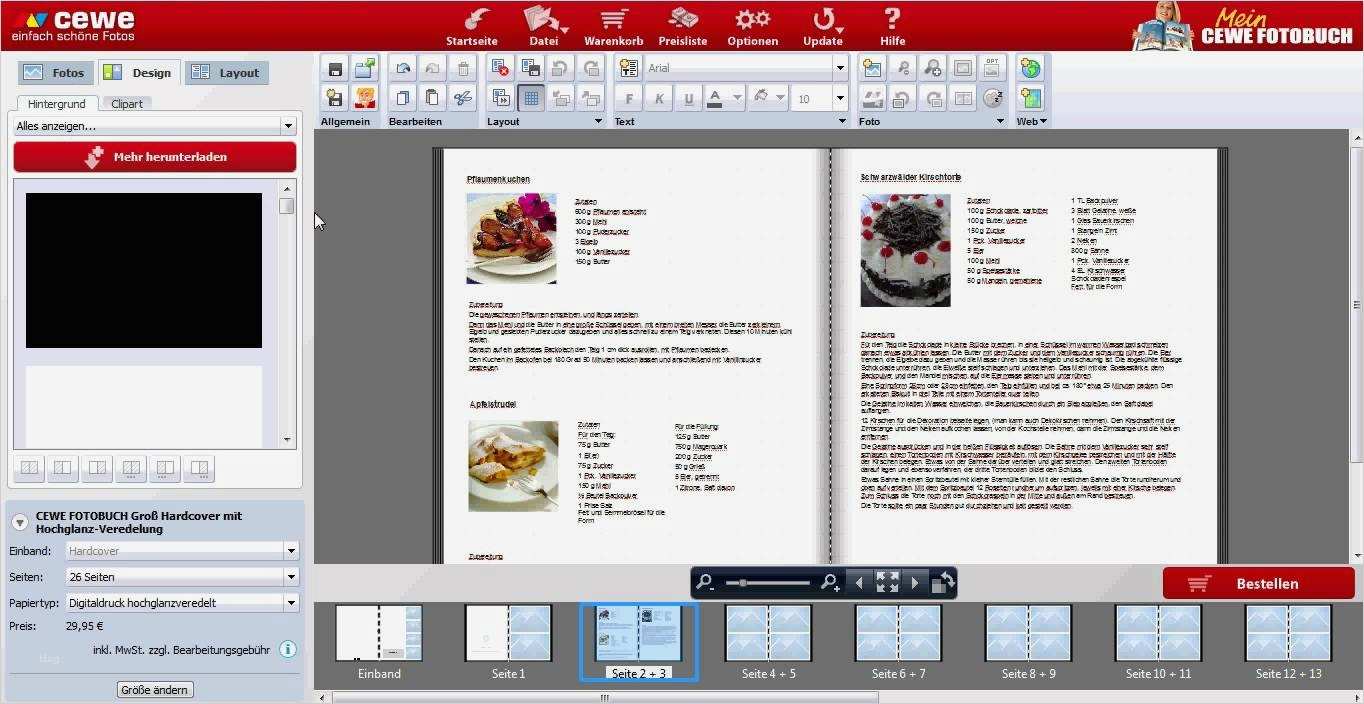
Task: Select the scissors cut tool in Bearbeiten
Action: click(x=463, y=99)
